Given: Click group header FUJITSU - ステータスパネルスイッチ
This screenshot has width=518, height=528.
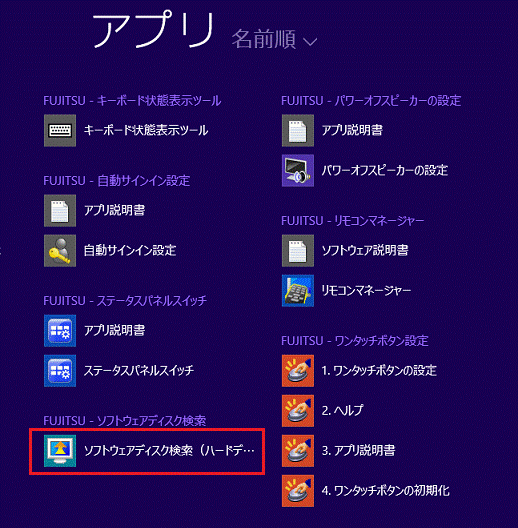Looking at the screenshot, I should pyautogui.click(x=125, y=301).
